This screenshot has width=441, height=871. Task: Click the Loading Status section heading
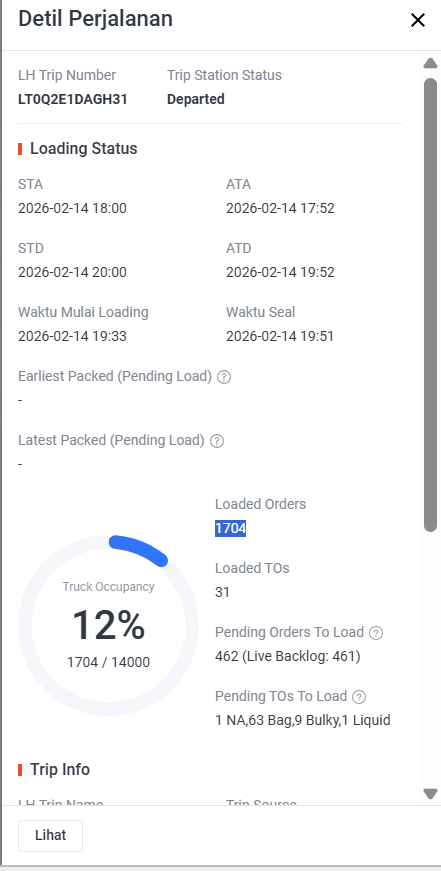(x=83, y=149)
